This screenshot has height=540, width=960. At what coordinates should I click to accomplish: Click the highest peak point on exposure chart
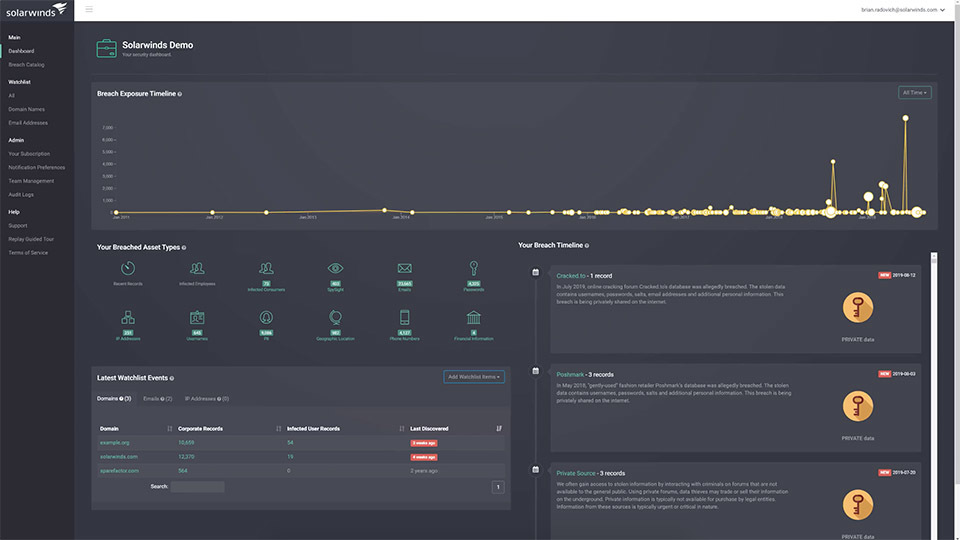coord(905,118)
